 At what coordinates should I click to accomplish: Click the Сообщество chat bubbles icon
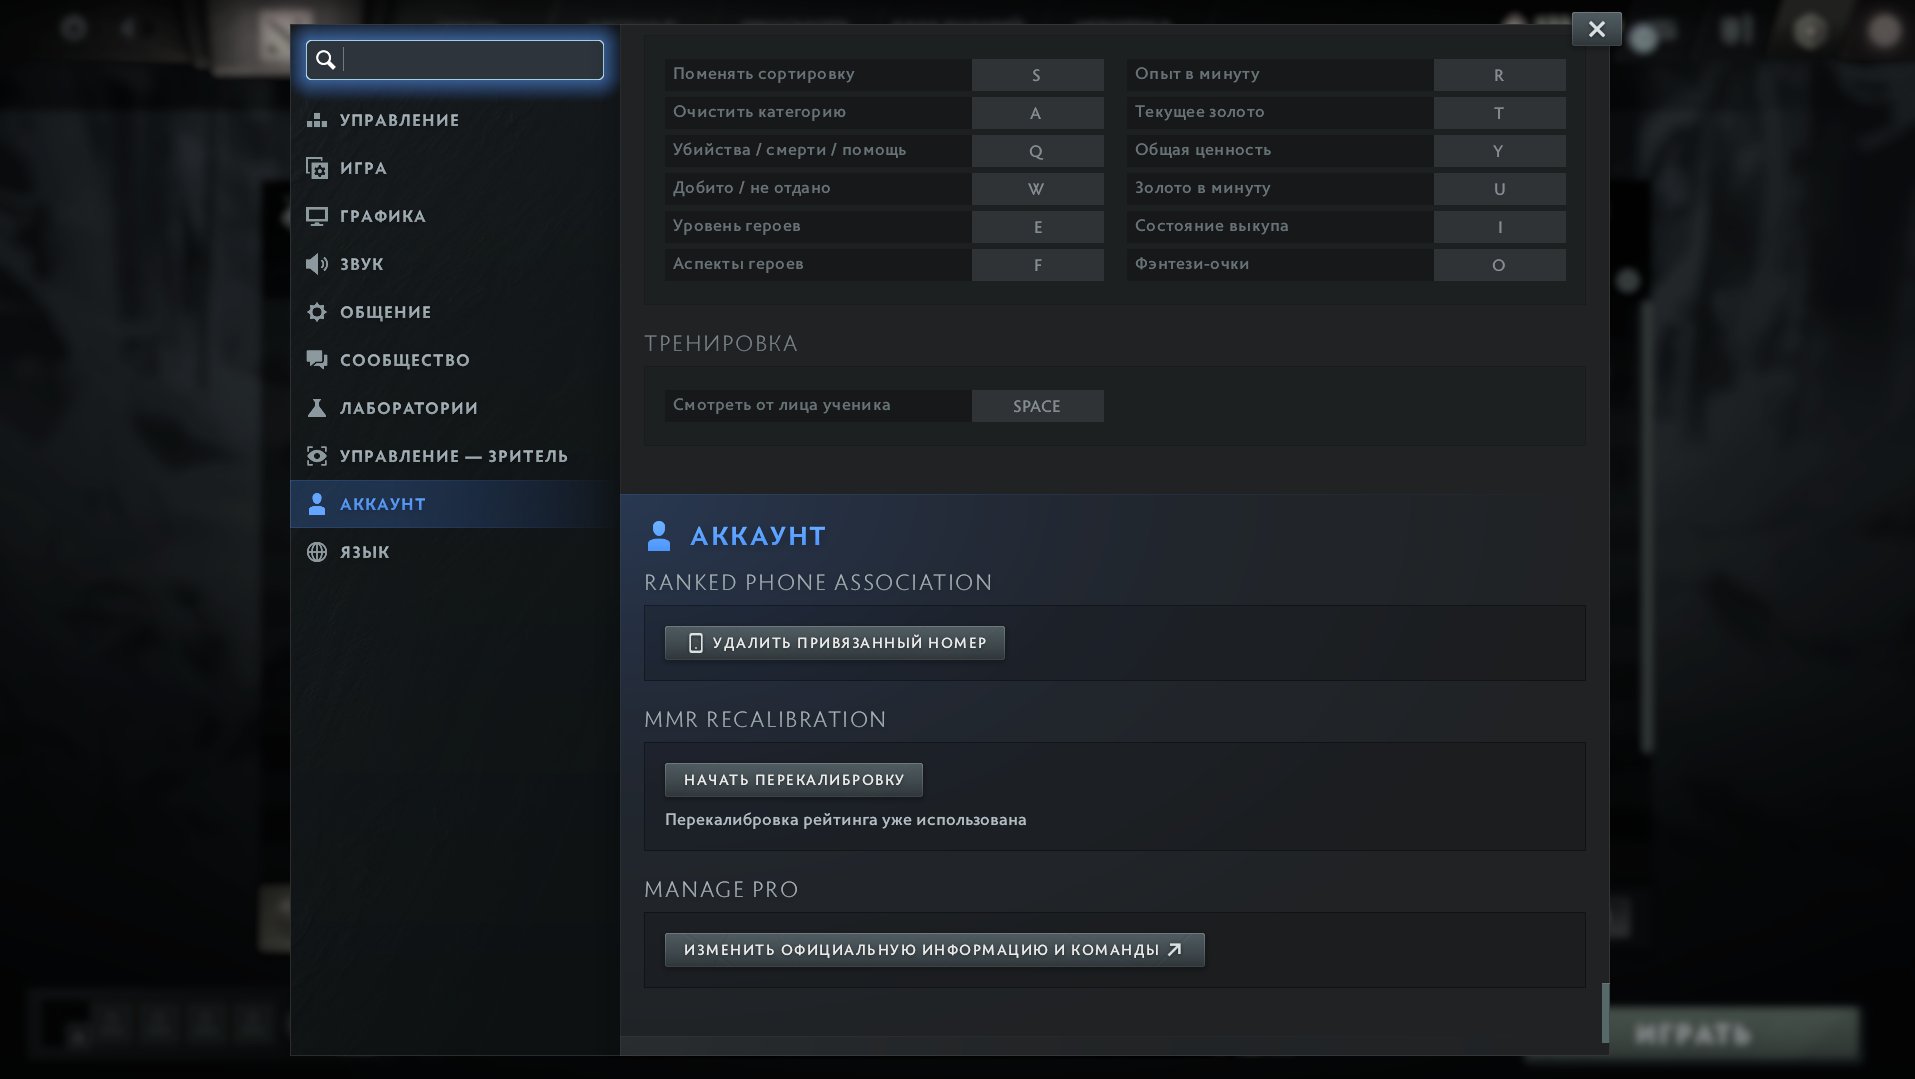tap(317, 360)
